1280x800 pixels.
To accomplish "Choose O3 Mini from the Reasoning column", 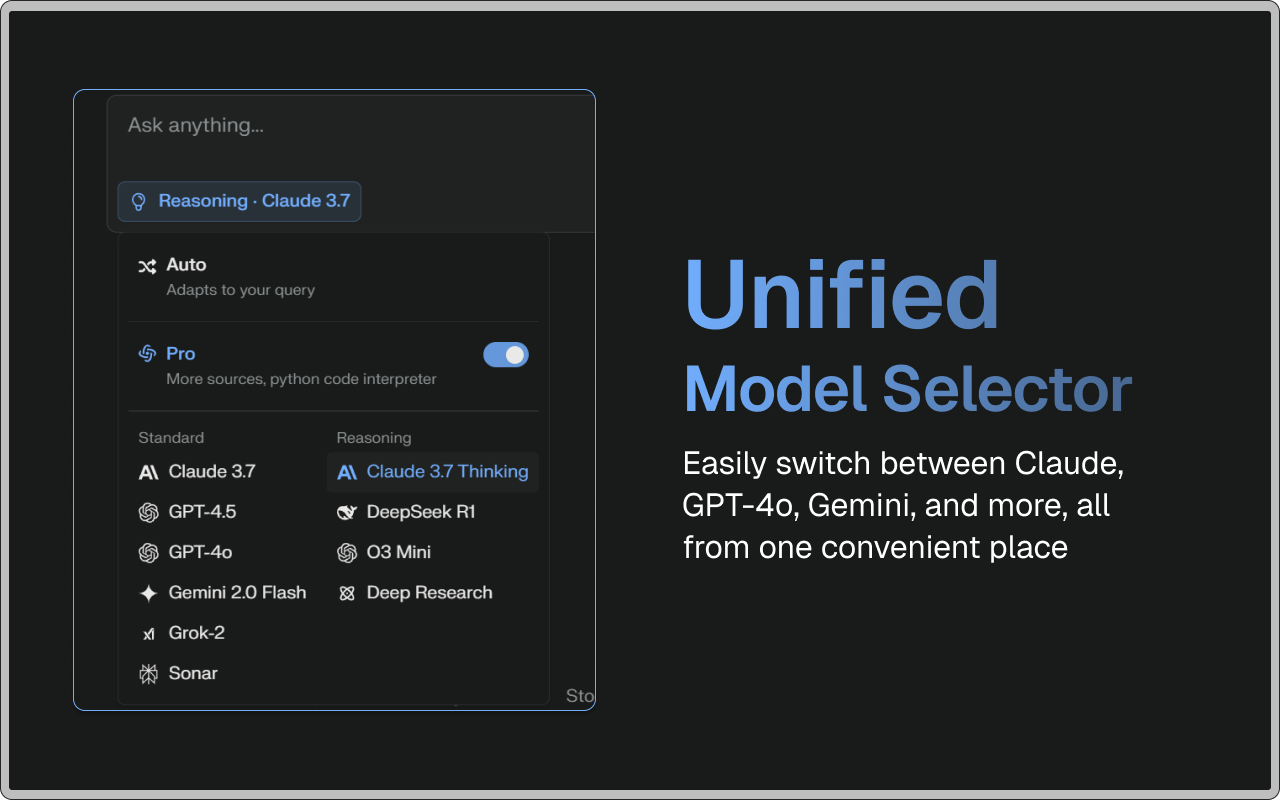I will [x=398, y=552].
